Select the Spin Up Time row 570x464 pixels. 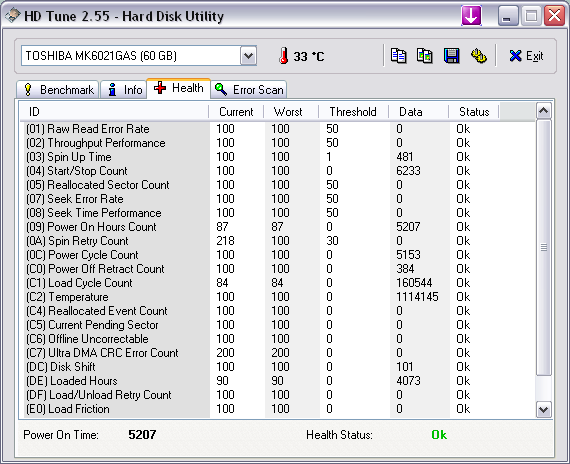click(x=278, y=157)
